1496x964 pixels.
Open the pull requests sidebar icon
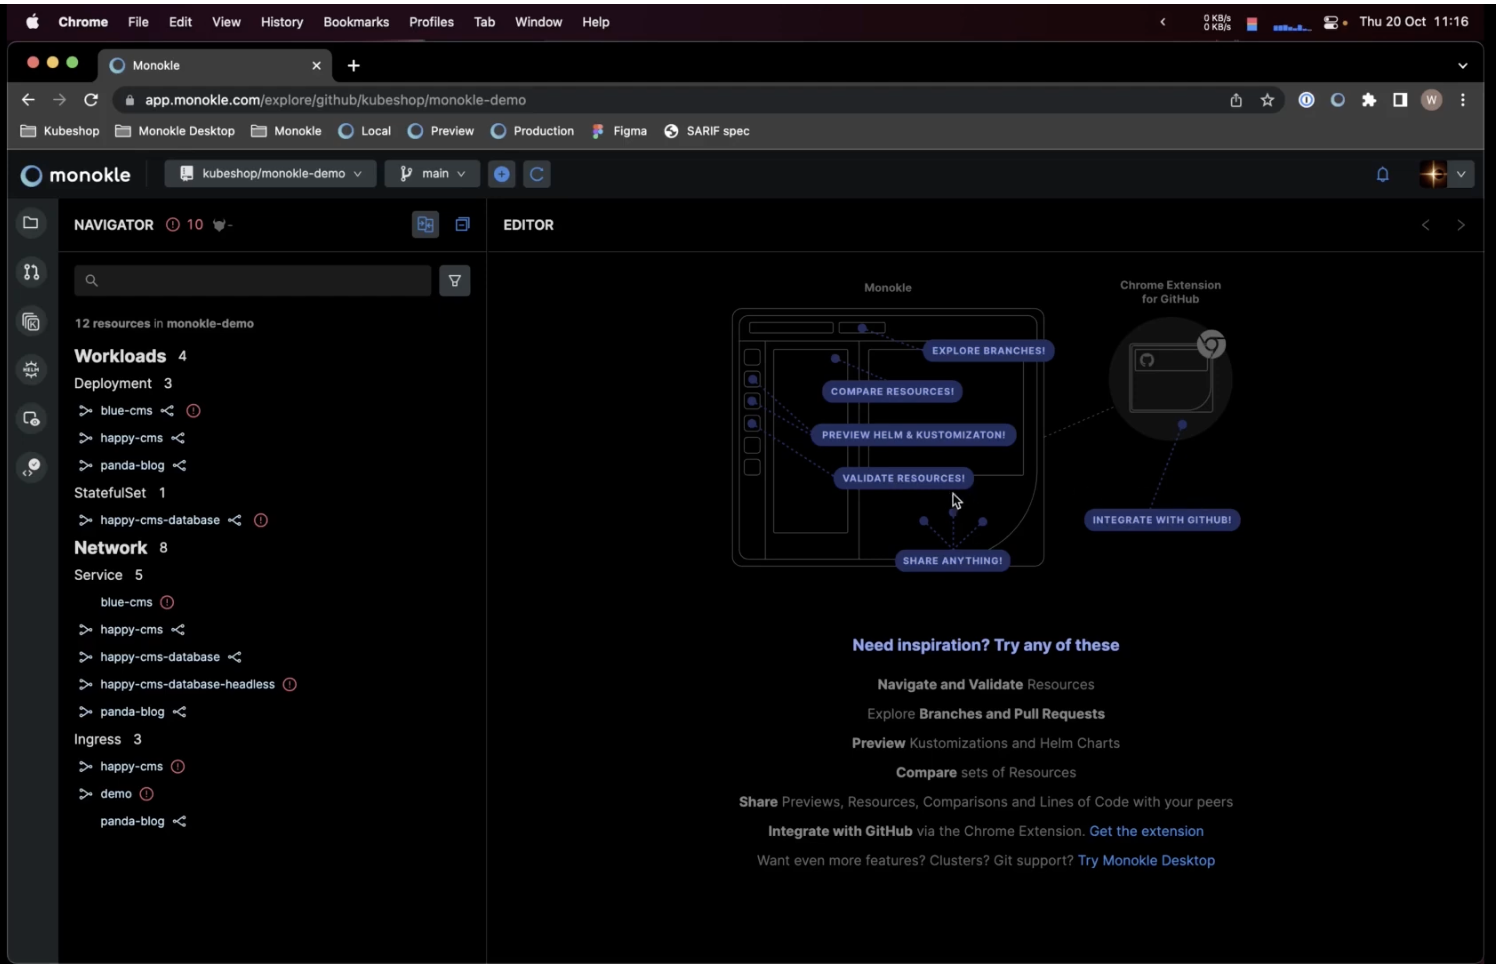coord(31,272)
